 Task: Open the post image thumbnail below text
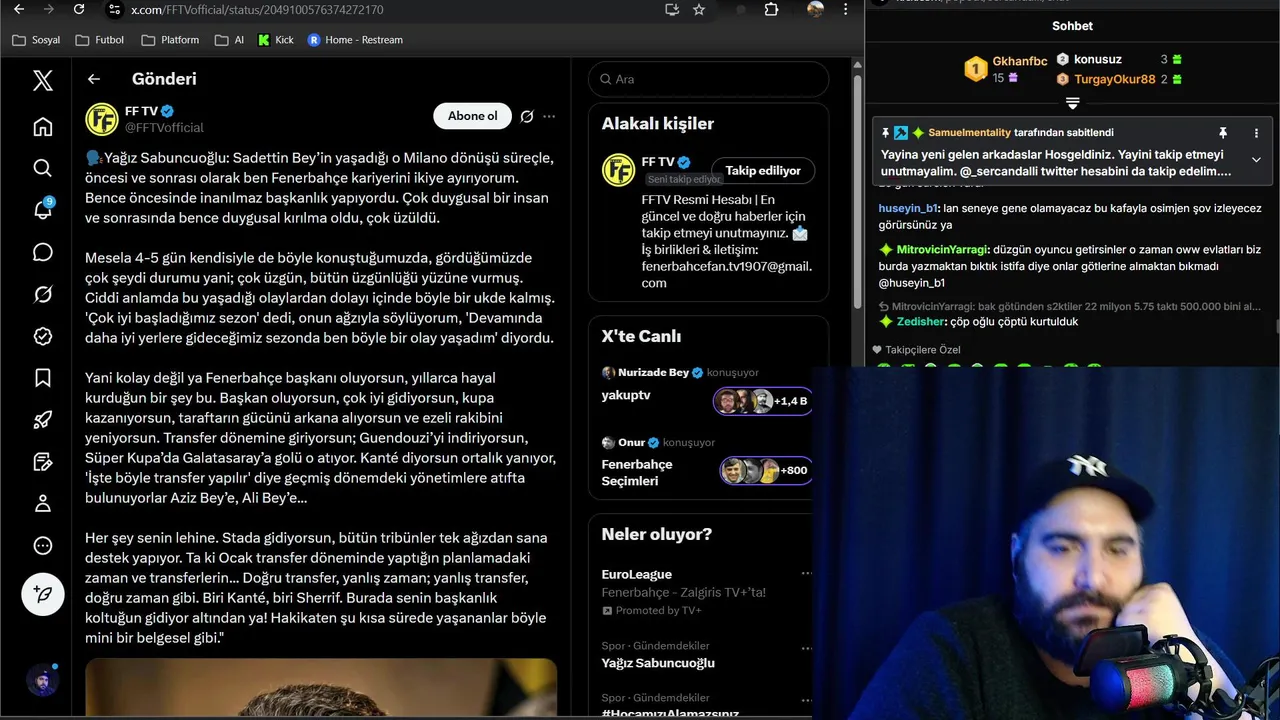[x=321, y=689]
